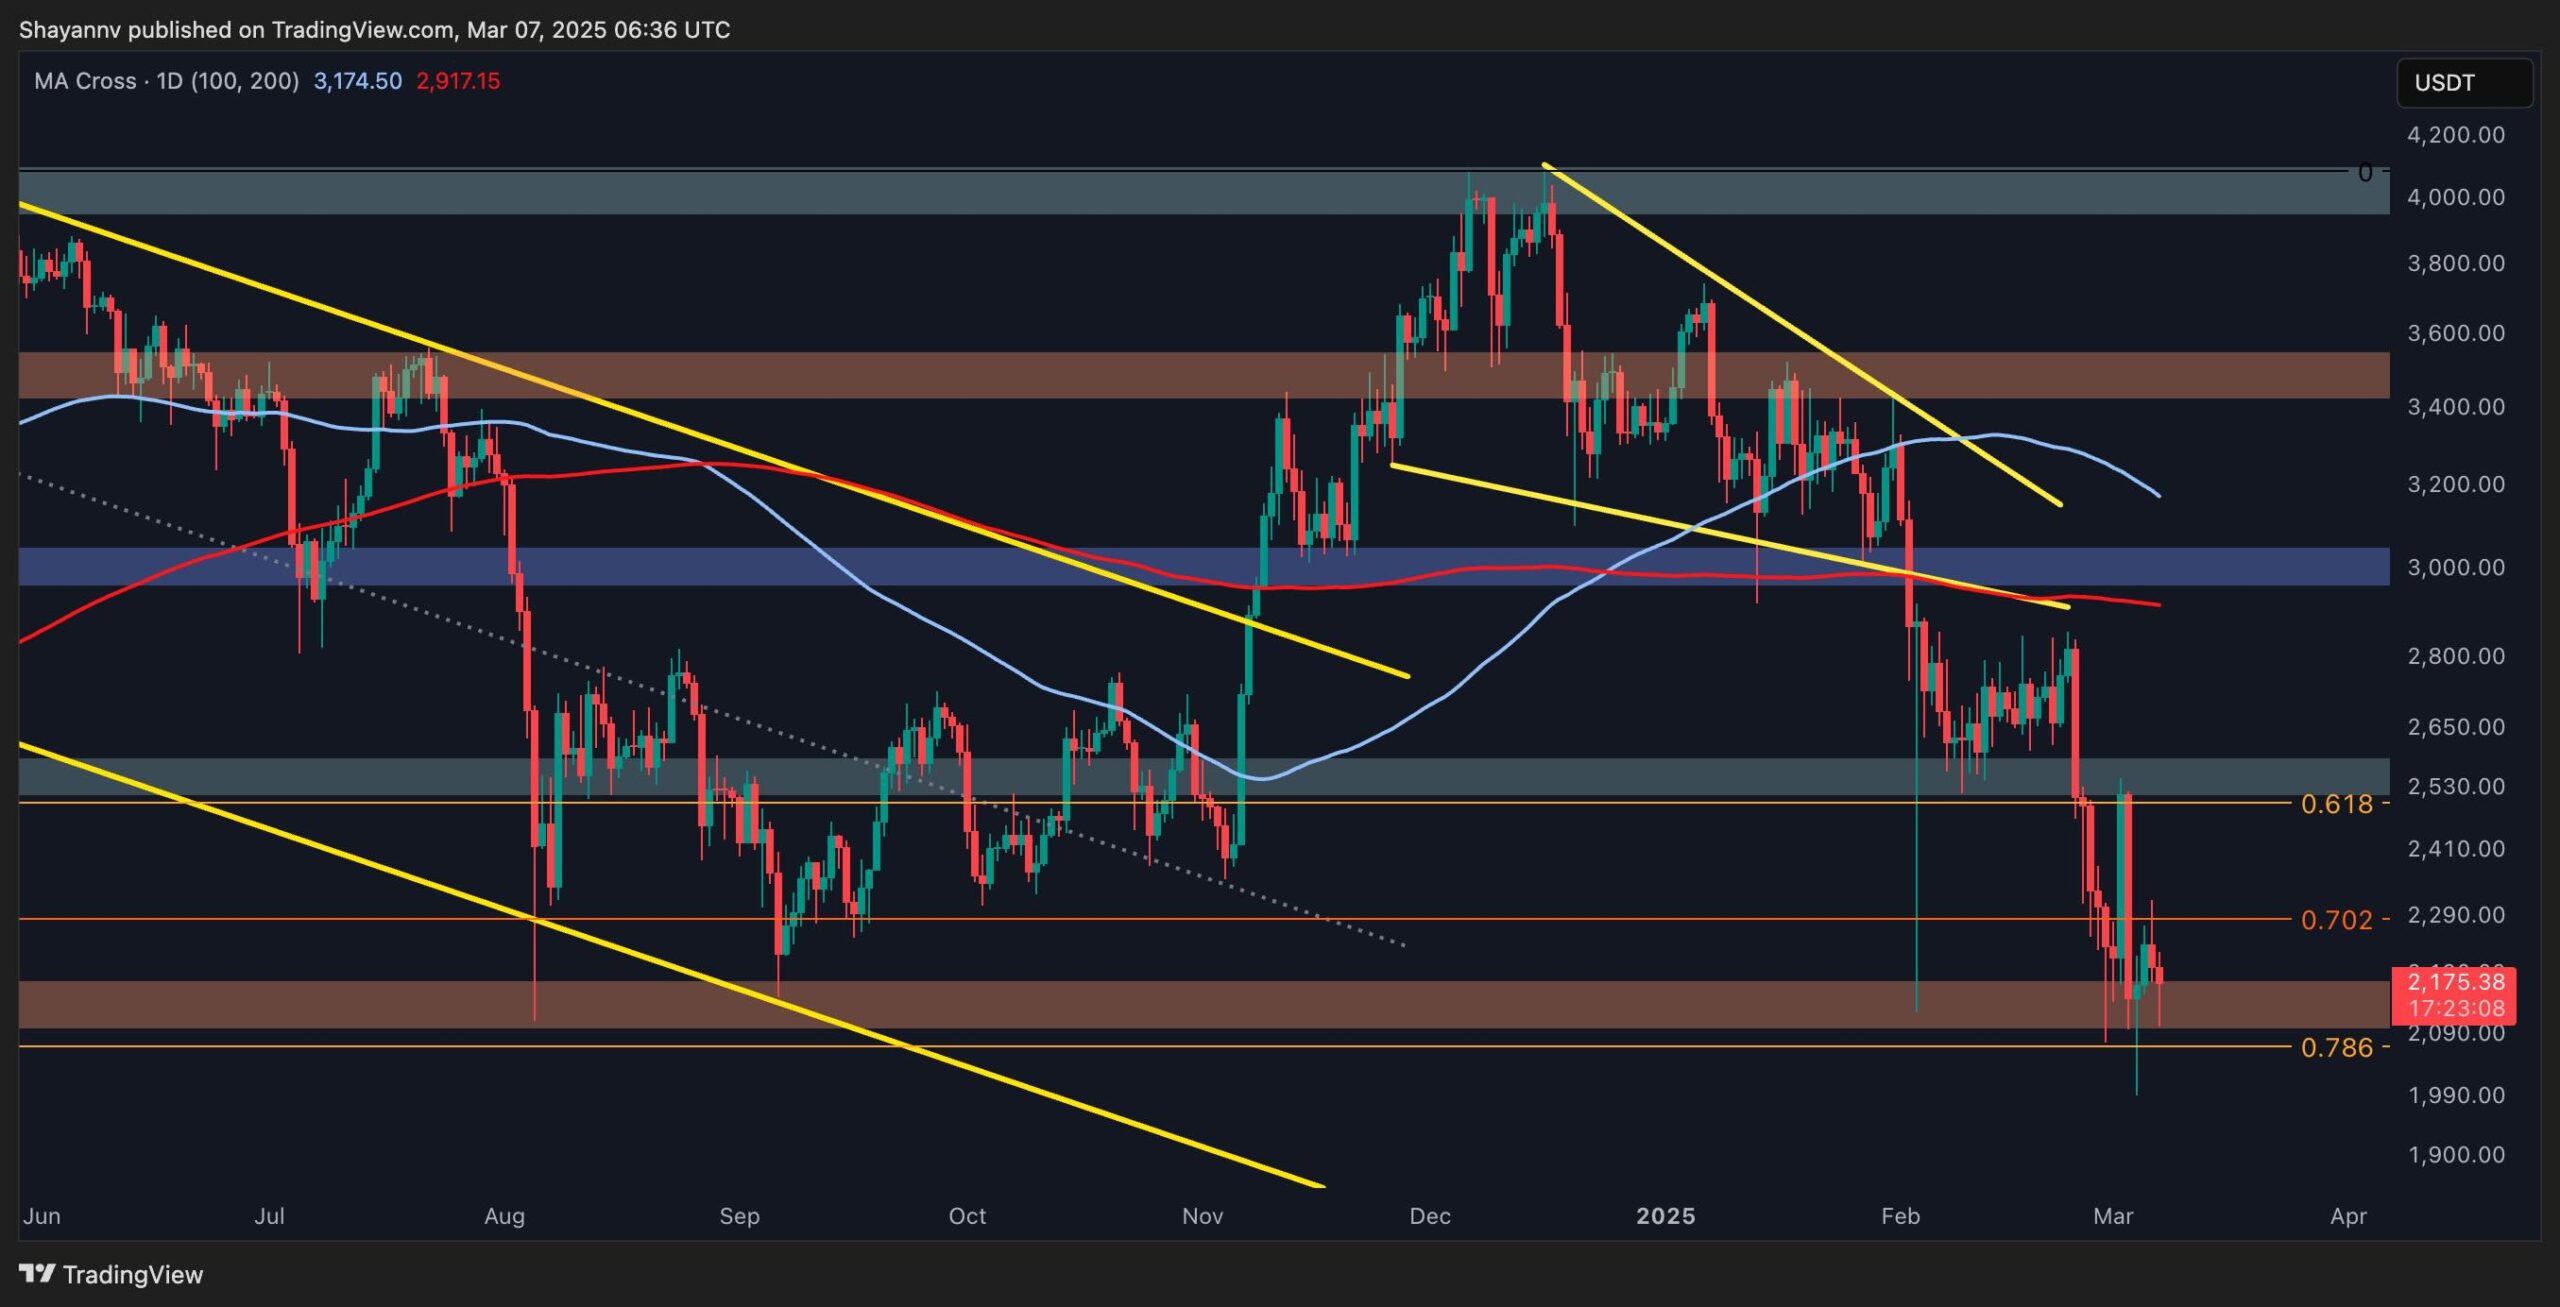Click the 100-period MA value 3,174.50

[357, 81]
